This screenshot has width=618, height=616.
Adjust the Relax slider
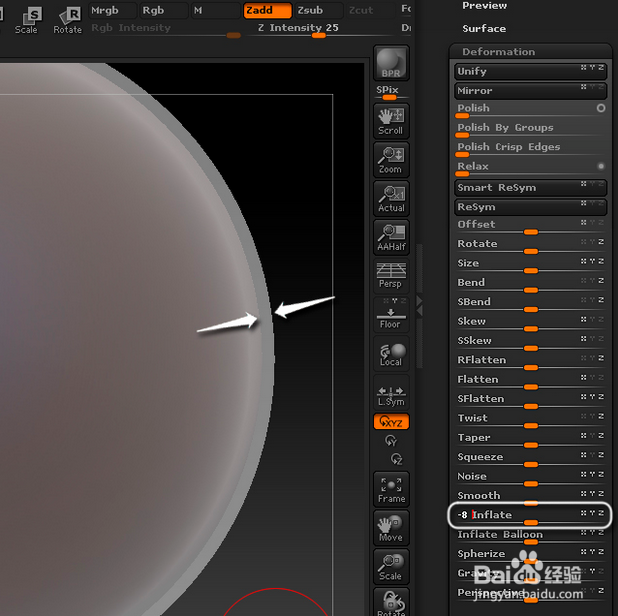pyautogui.click(x=531, y=168)
